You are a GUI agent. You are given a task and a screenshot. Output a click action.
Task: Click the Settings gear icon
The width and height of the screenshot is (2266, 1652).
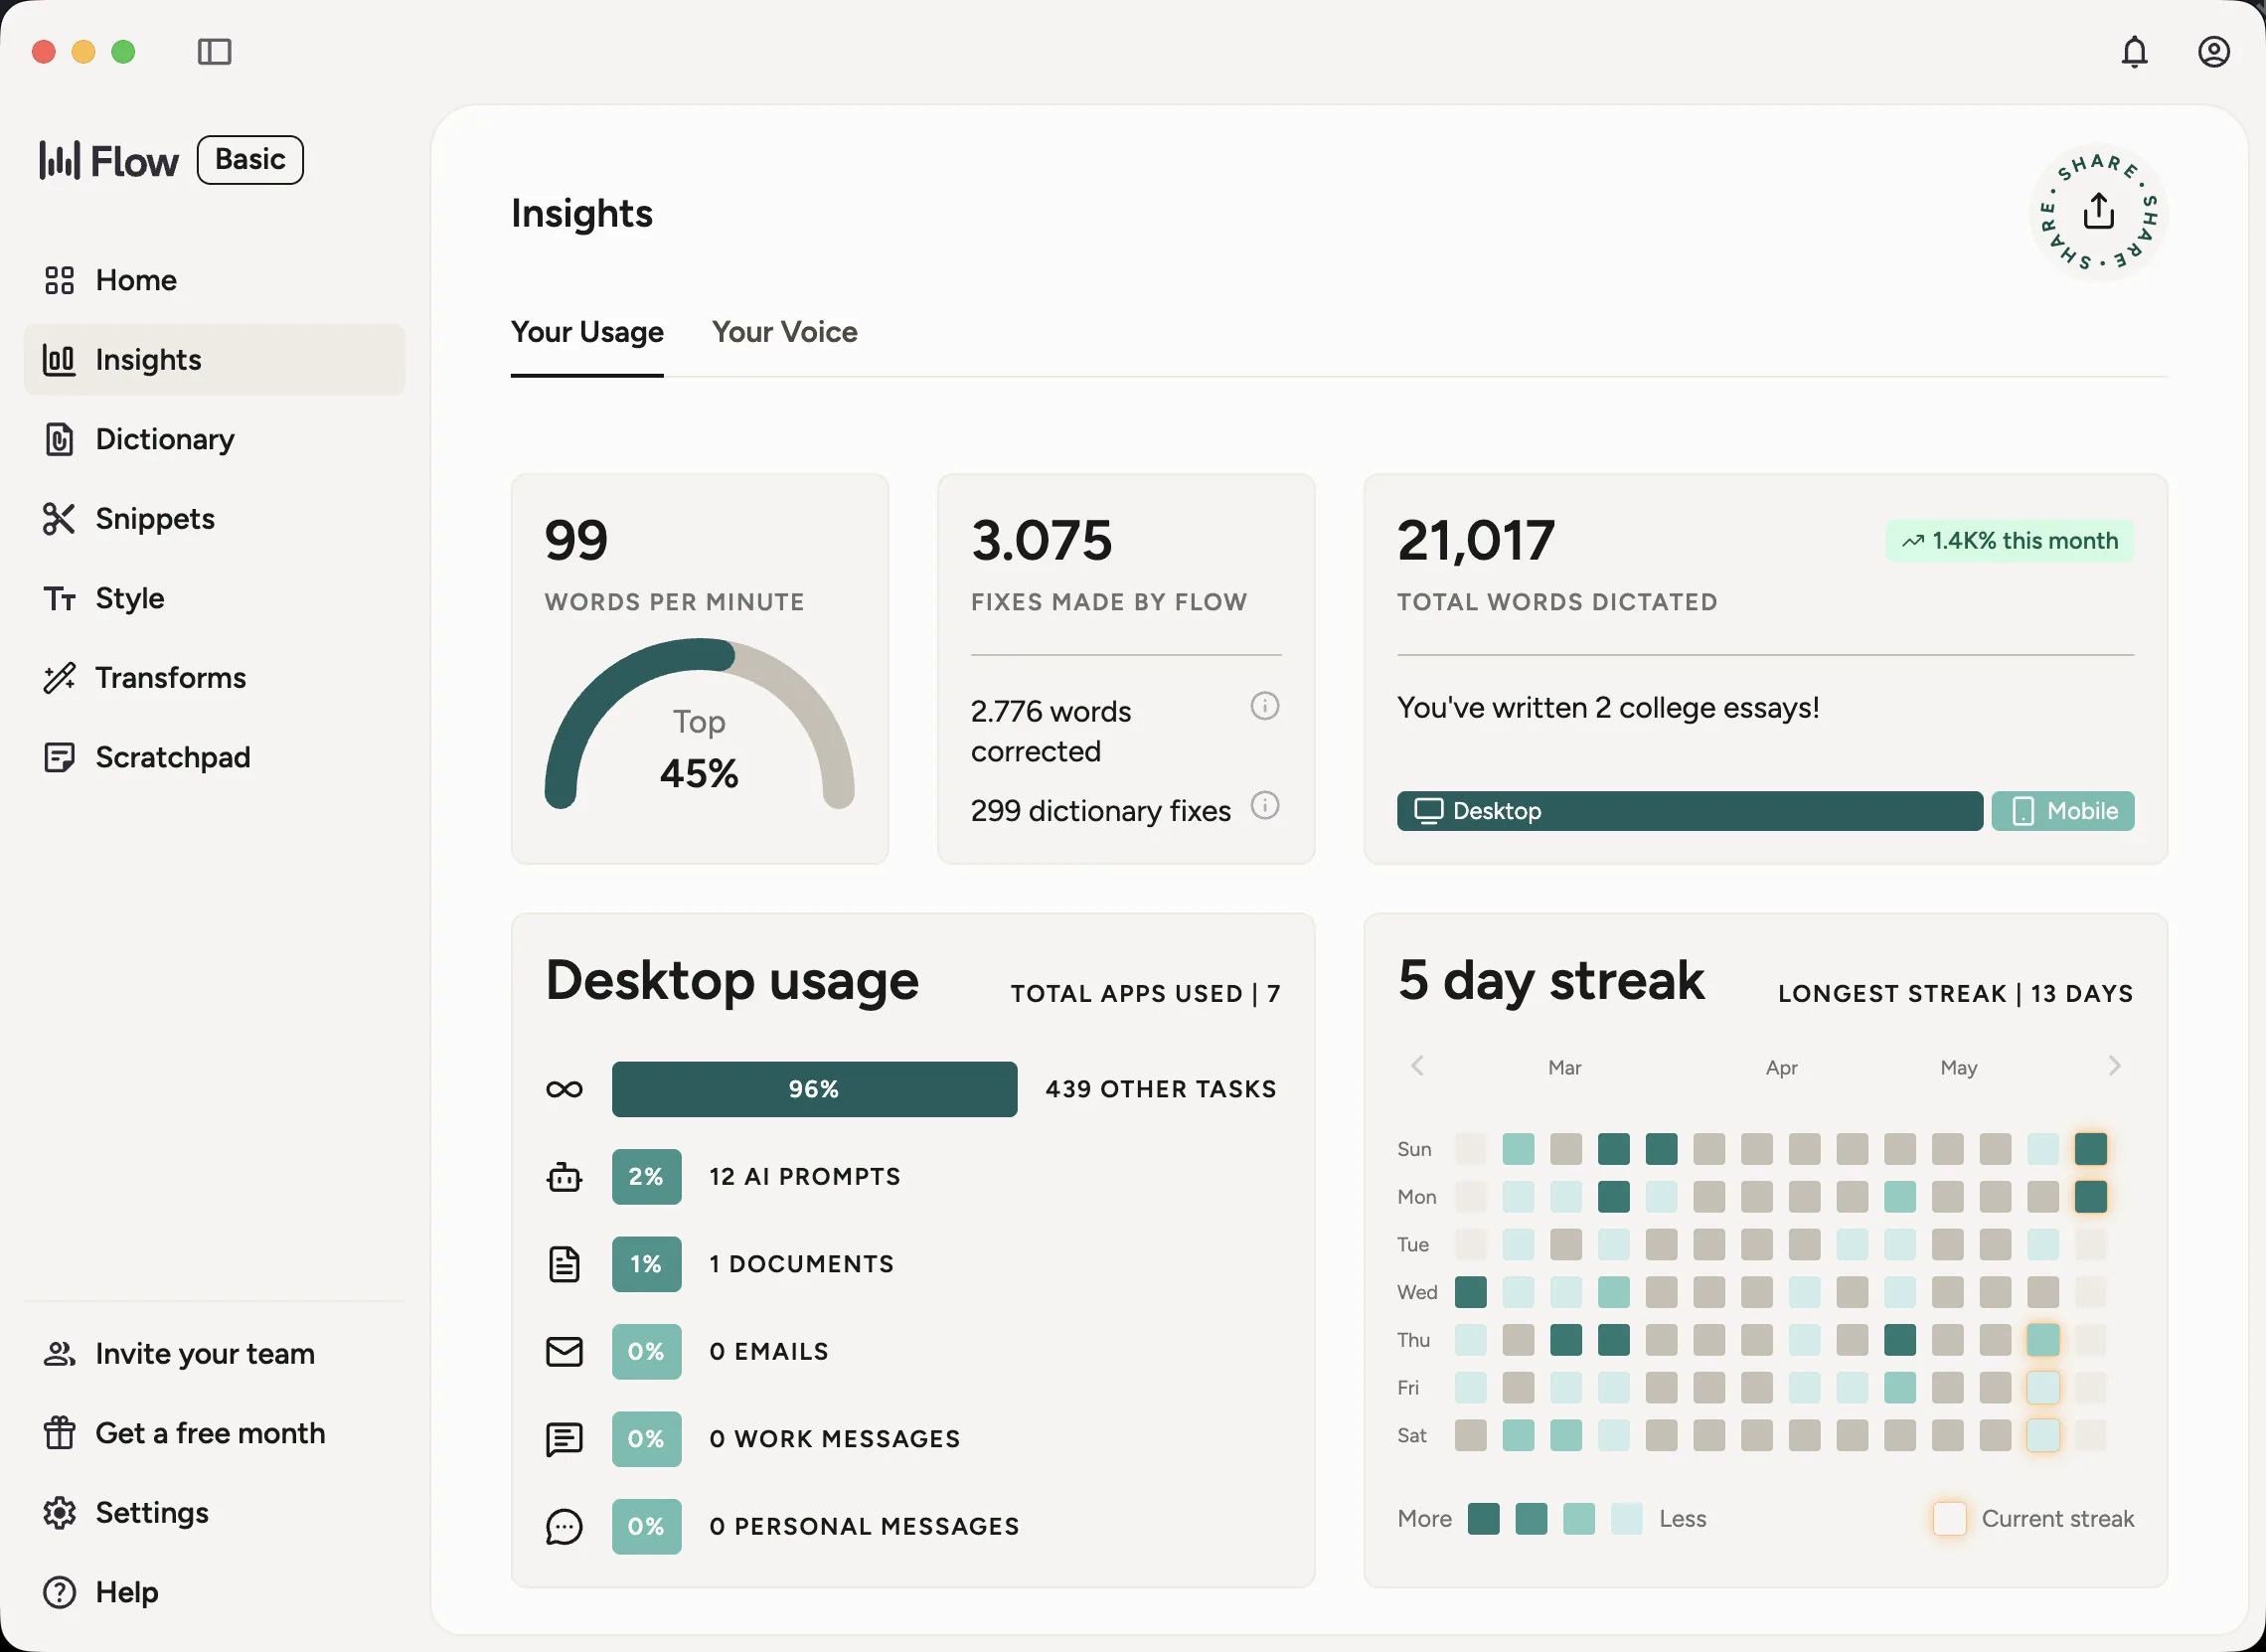(x=59, y=1512)
